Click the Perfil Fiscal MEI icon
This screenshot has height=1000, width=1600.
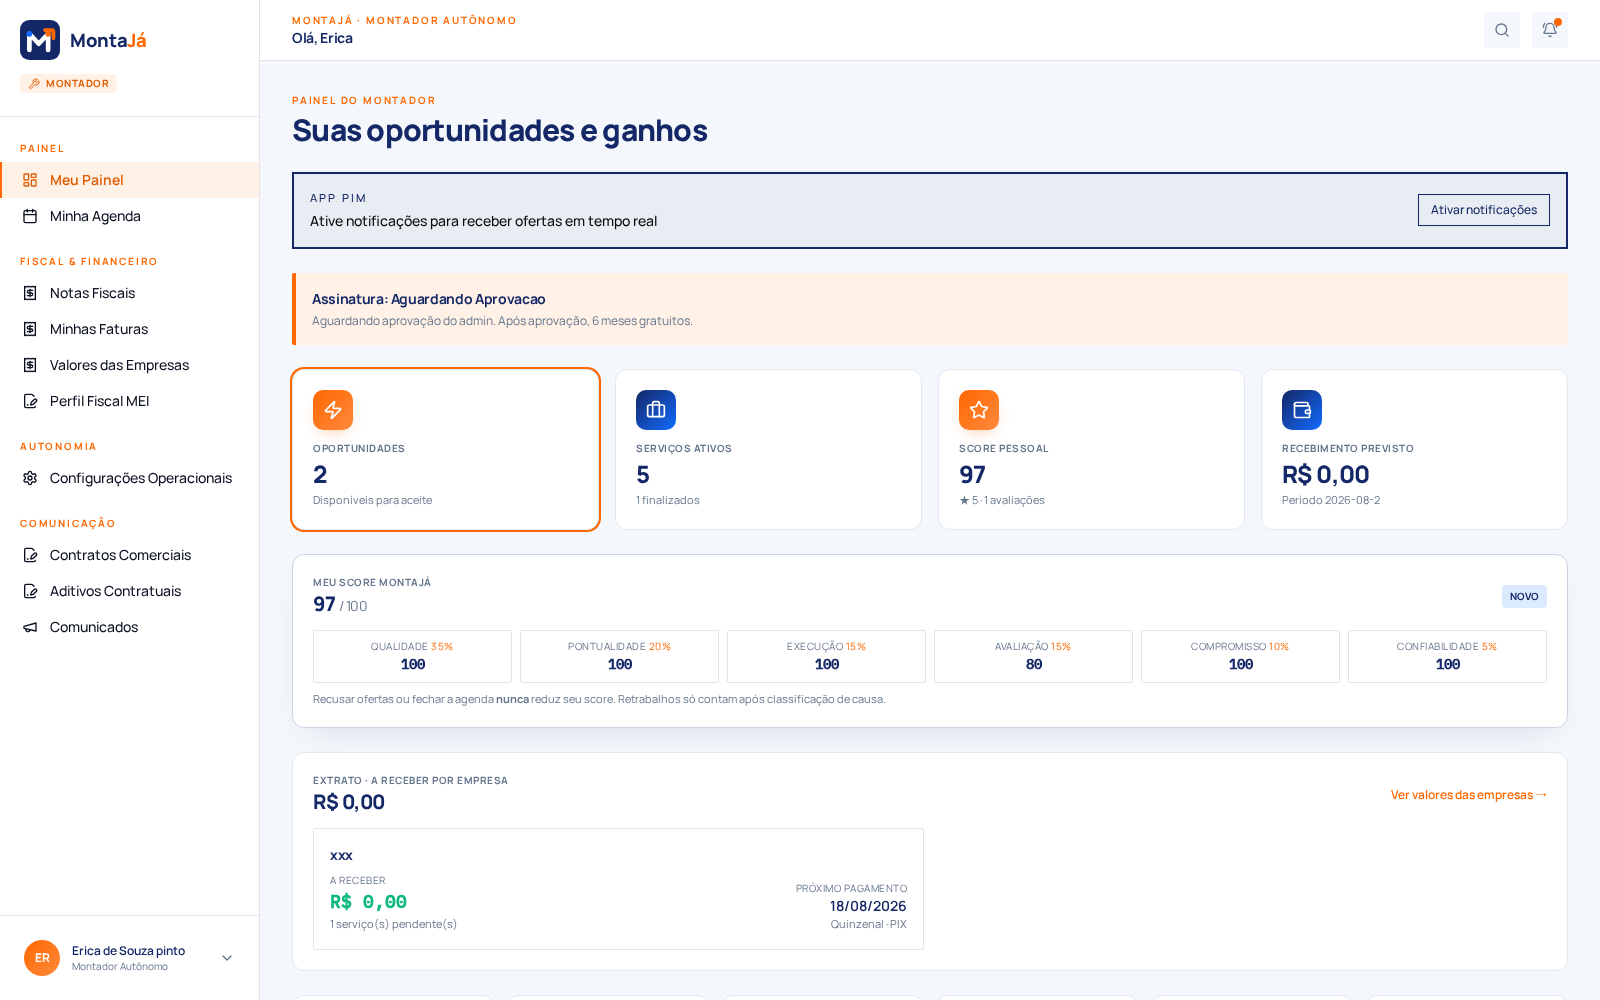tap(30, 401)
